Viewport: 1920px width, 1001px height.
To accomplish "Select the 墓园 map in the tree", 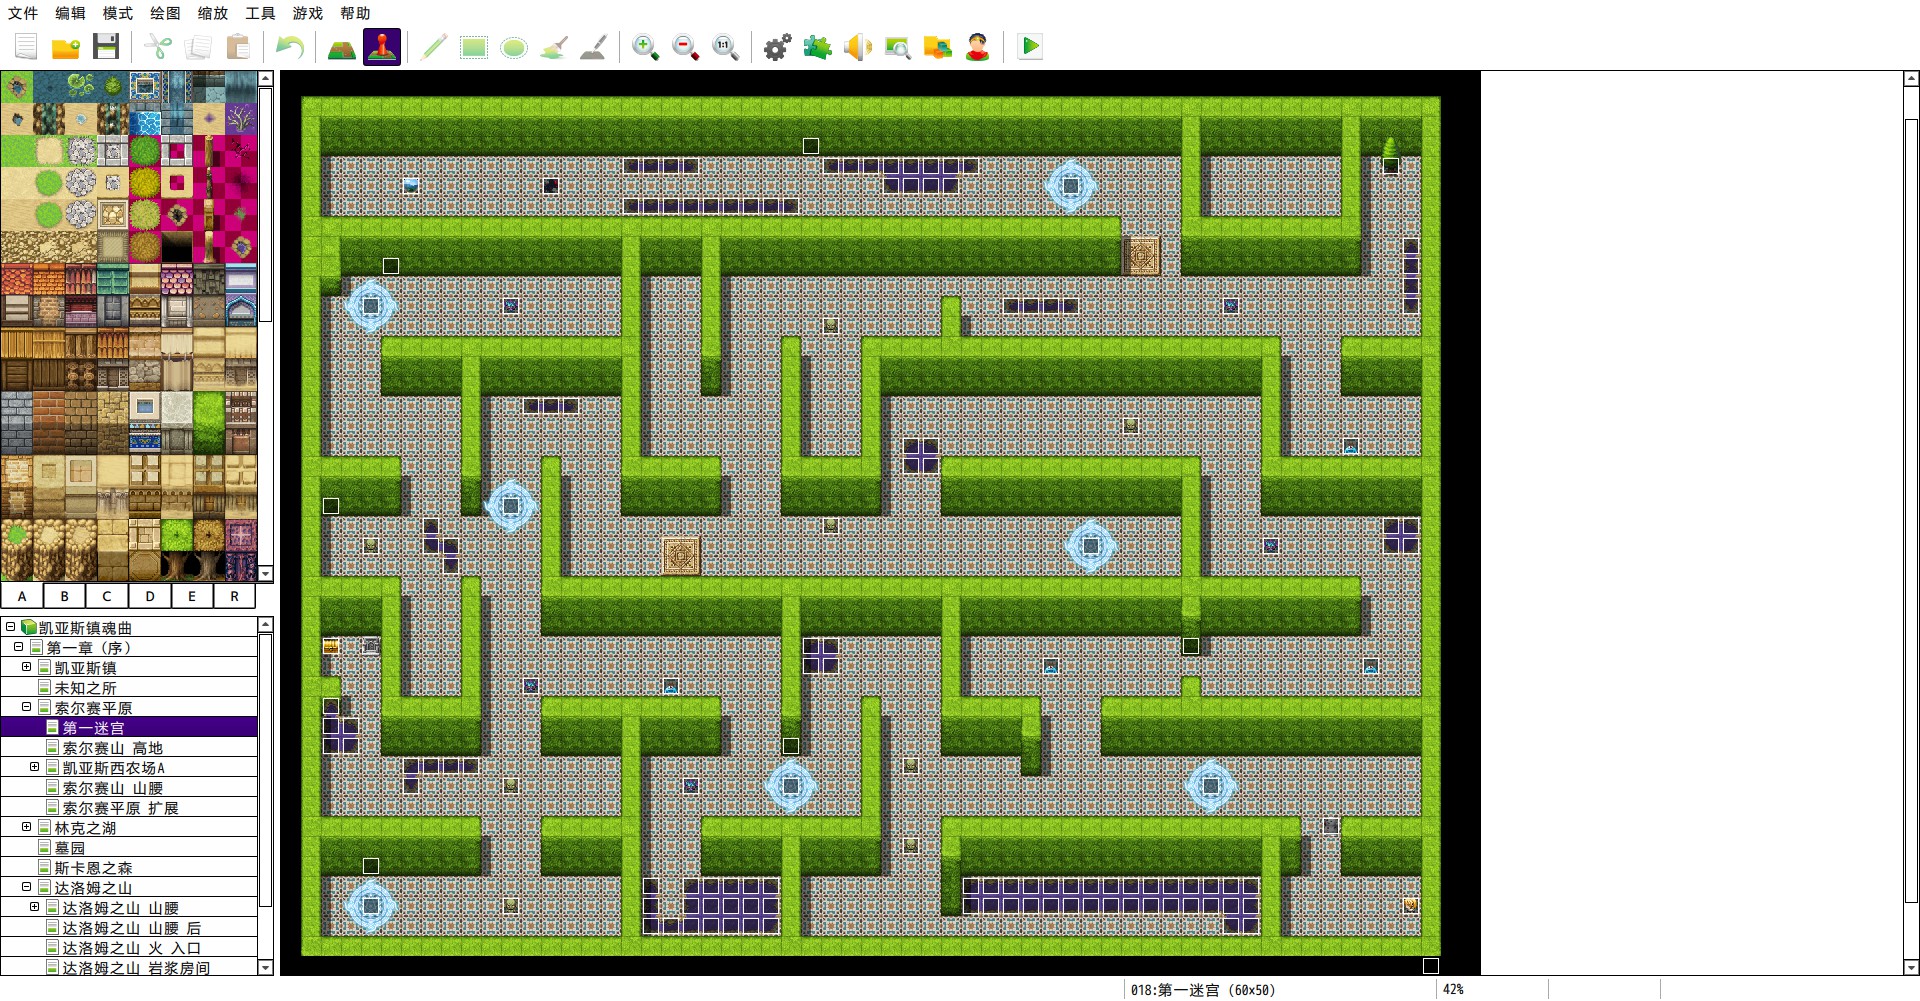I will (69, 848).
